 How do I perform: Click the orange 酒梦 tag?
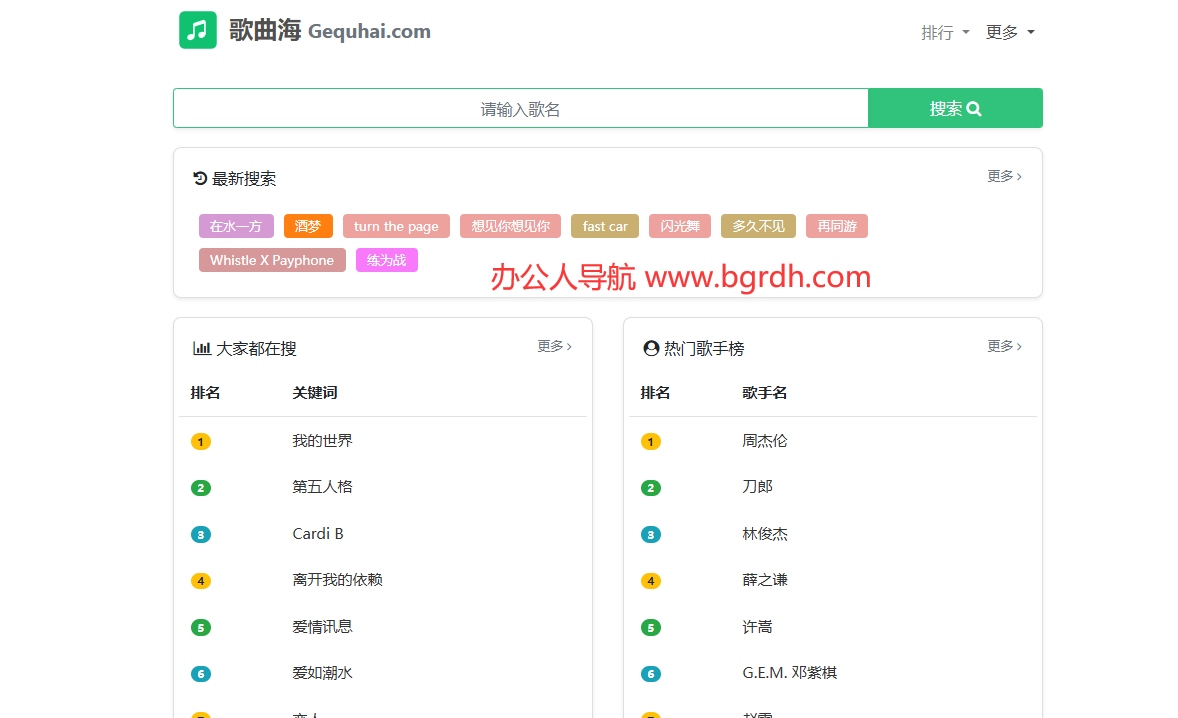click(308, 226)
